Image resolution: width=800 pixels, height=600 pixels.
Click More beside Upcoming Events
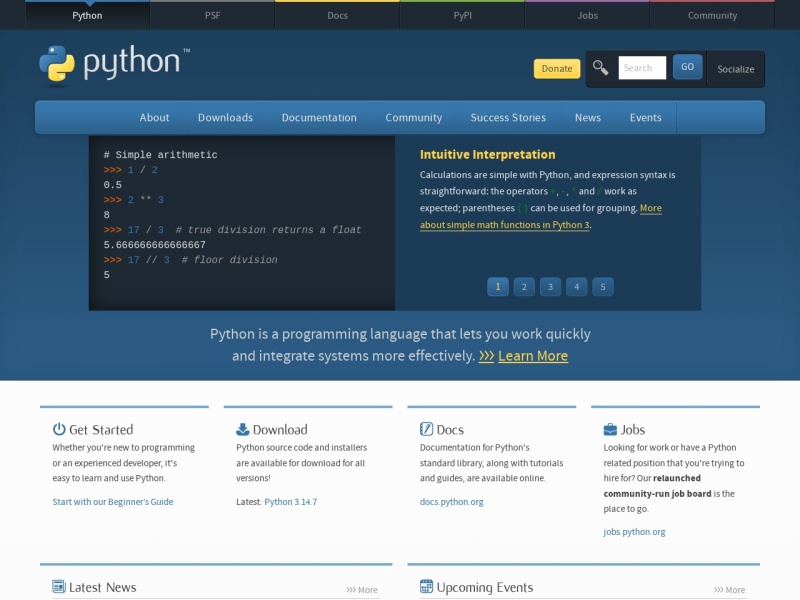pos(730,590)
